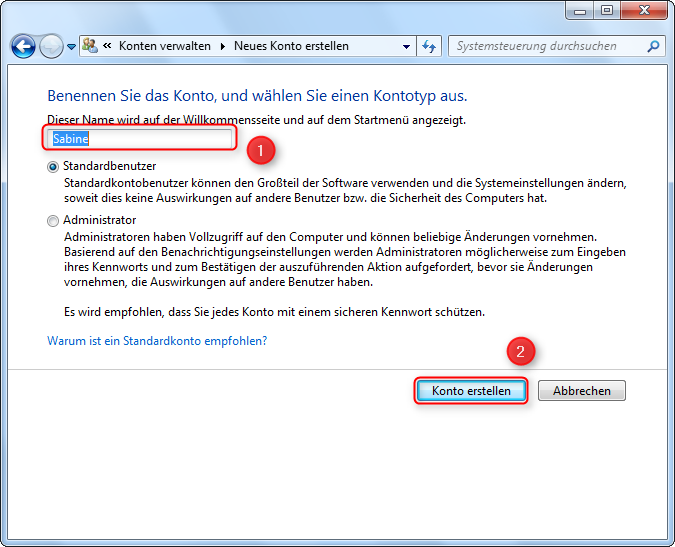This screenshot has height=547, width=675.
Task: Select the Administrator radio button
Action: click(53, 221)
